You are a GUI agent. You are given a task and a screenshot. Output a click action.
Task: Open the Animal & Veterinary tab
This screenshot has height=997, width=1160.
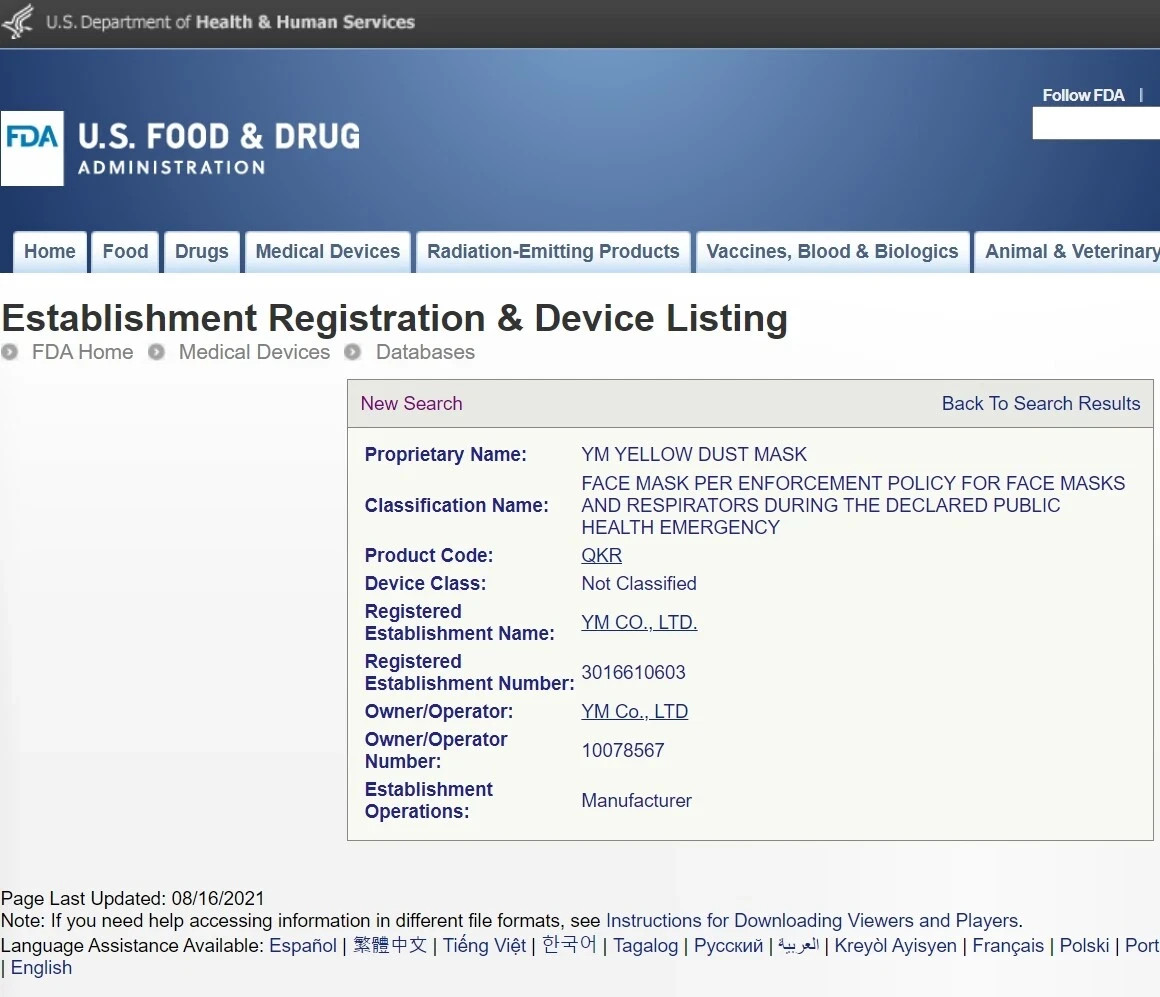[x=1069, y=251]
